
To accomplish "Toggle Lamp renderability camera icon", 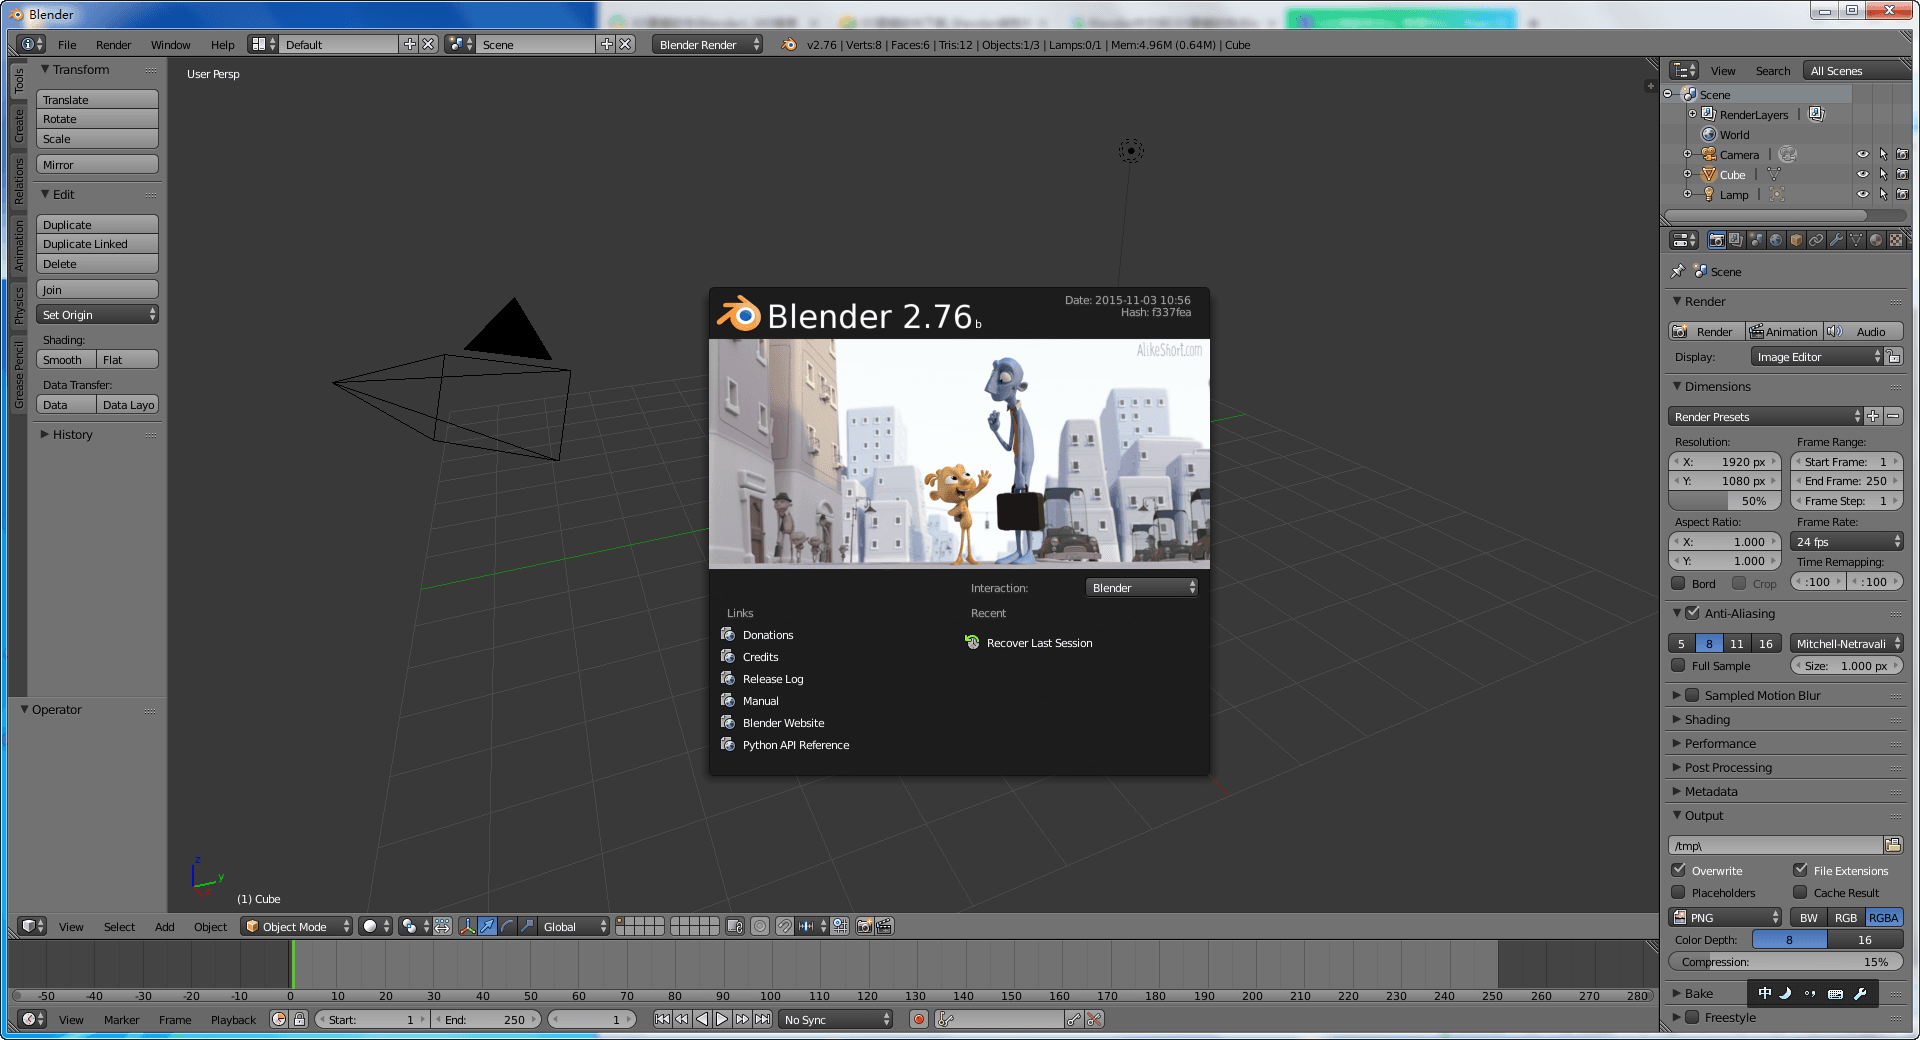I will [x=1902, y=194].
